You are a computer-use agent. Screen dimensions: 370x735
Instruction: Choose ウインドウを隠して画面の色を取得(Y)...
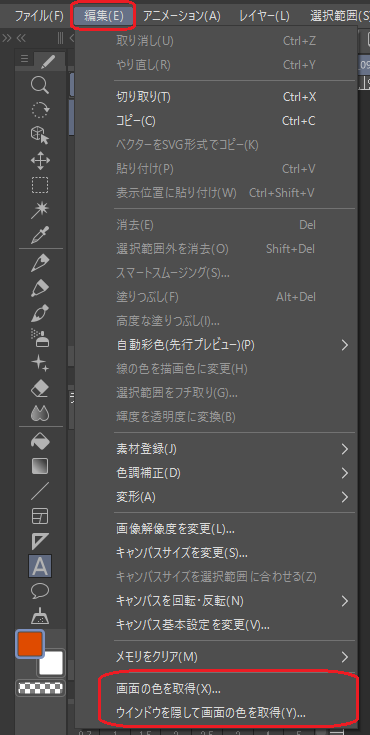pyautogui.click(x=216, y=713)
